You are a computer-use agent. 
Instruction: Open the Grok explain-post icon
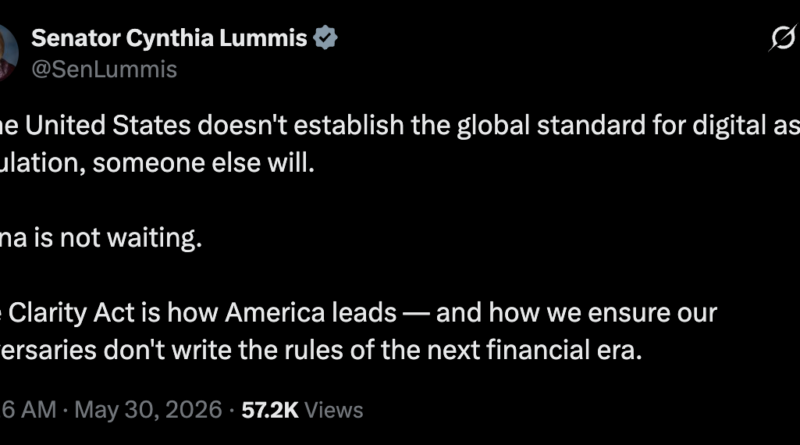point(783,38)
